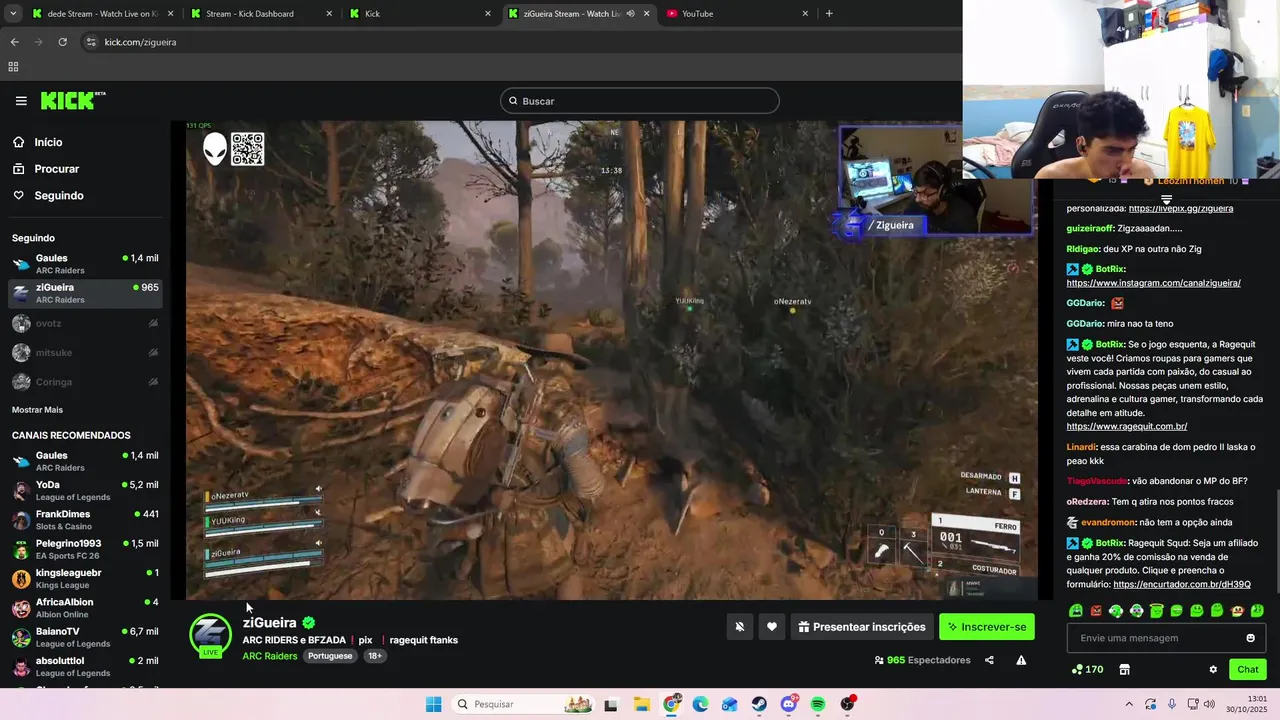Mute the ziGueira tab audio icon
Screen dimensions: 1280x720
tap(630, 14)
